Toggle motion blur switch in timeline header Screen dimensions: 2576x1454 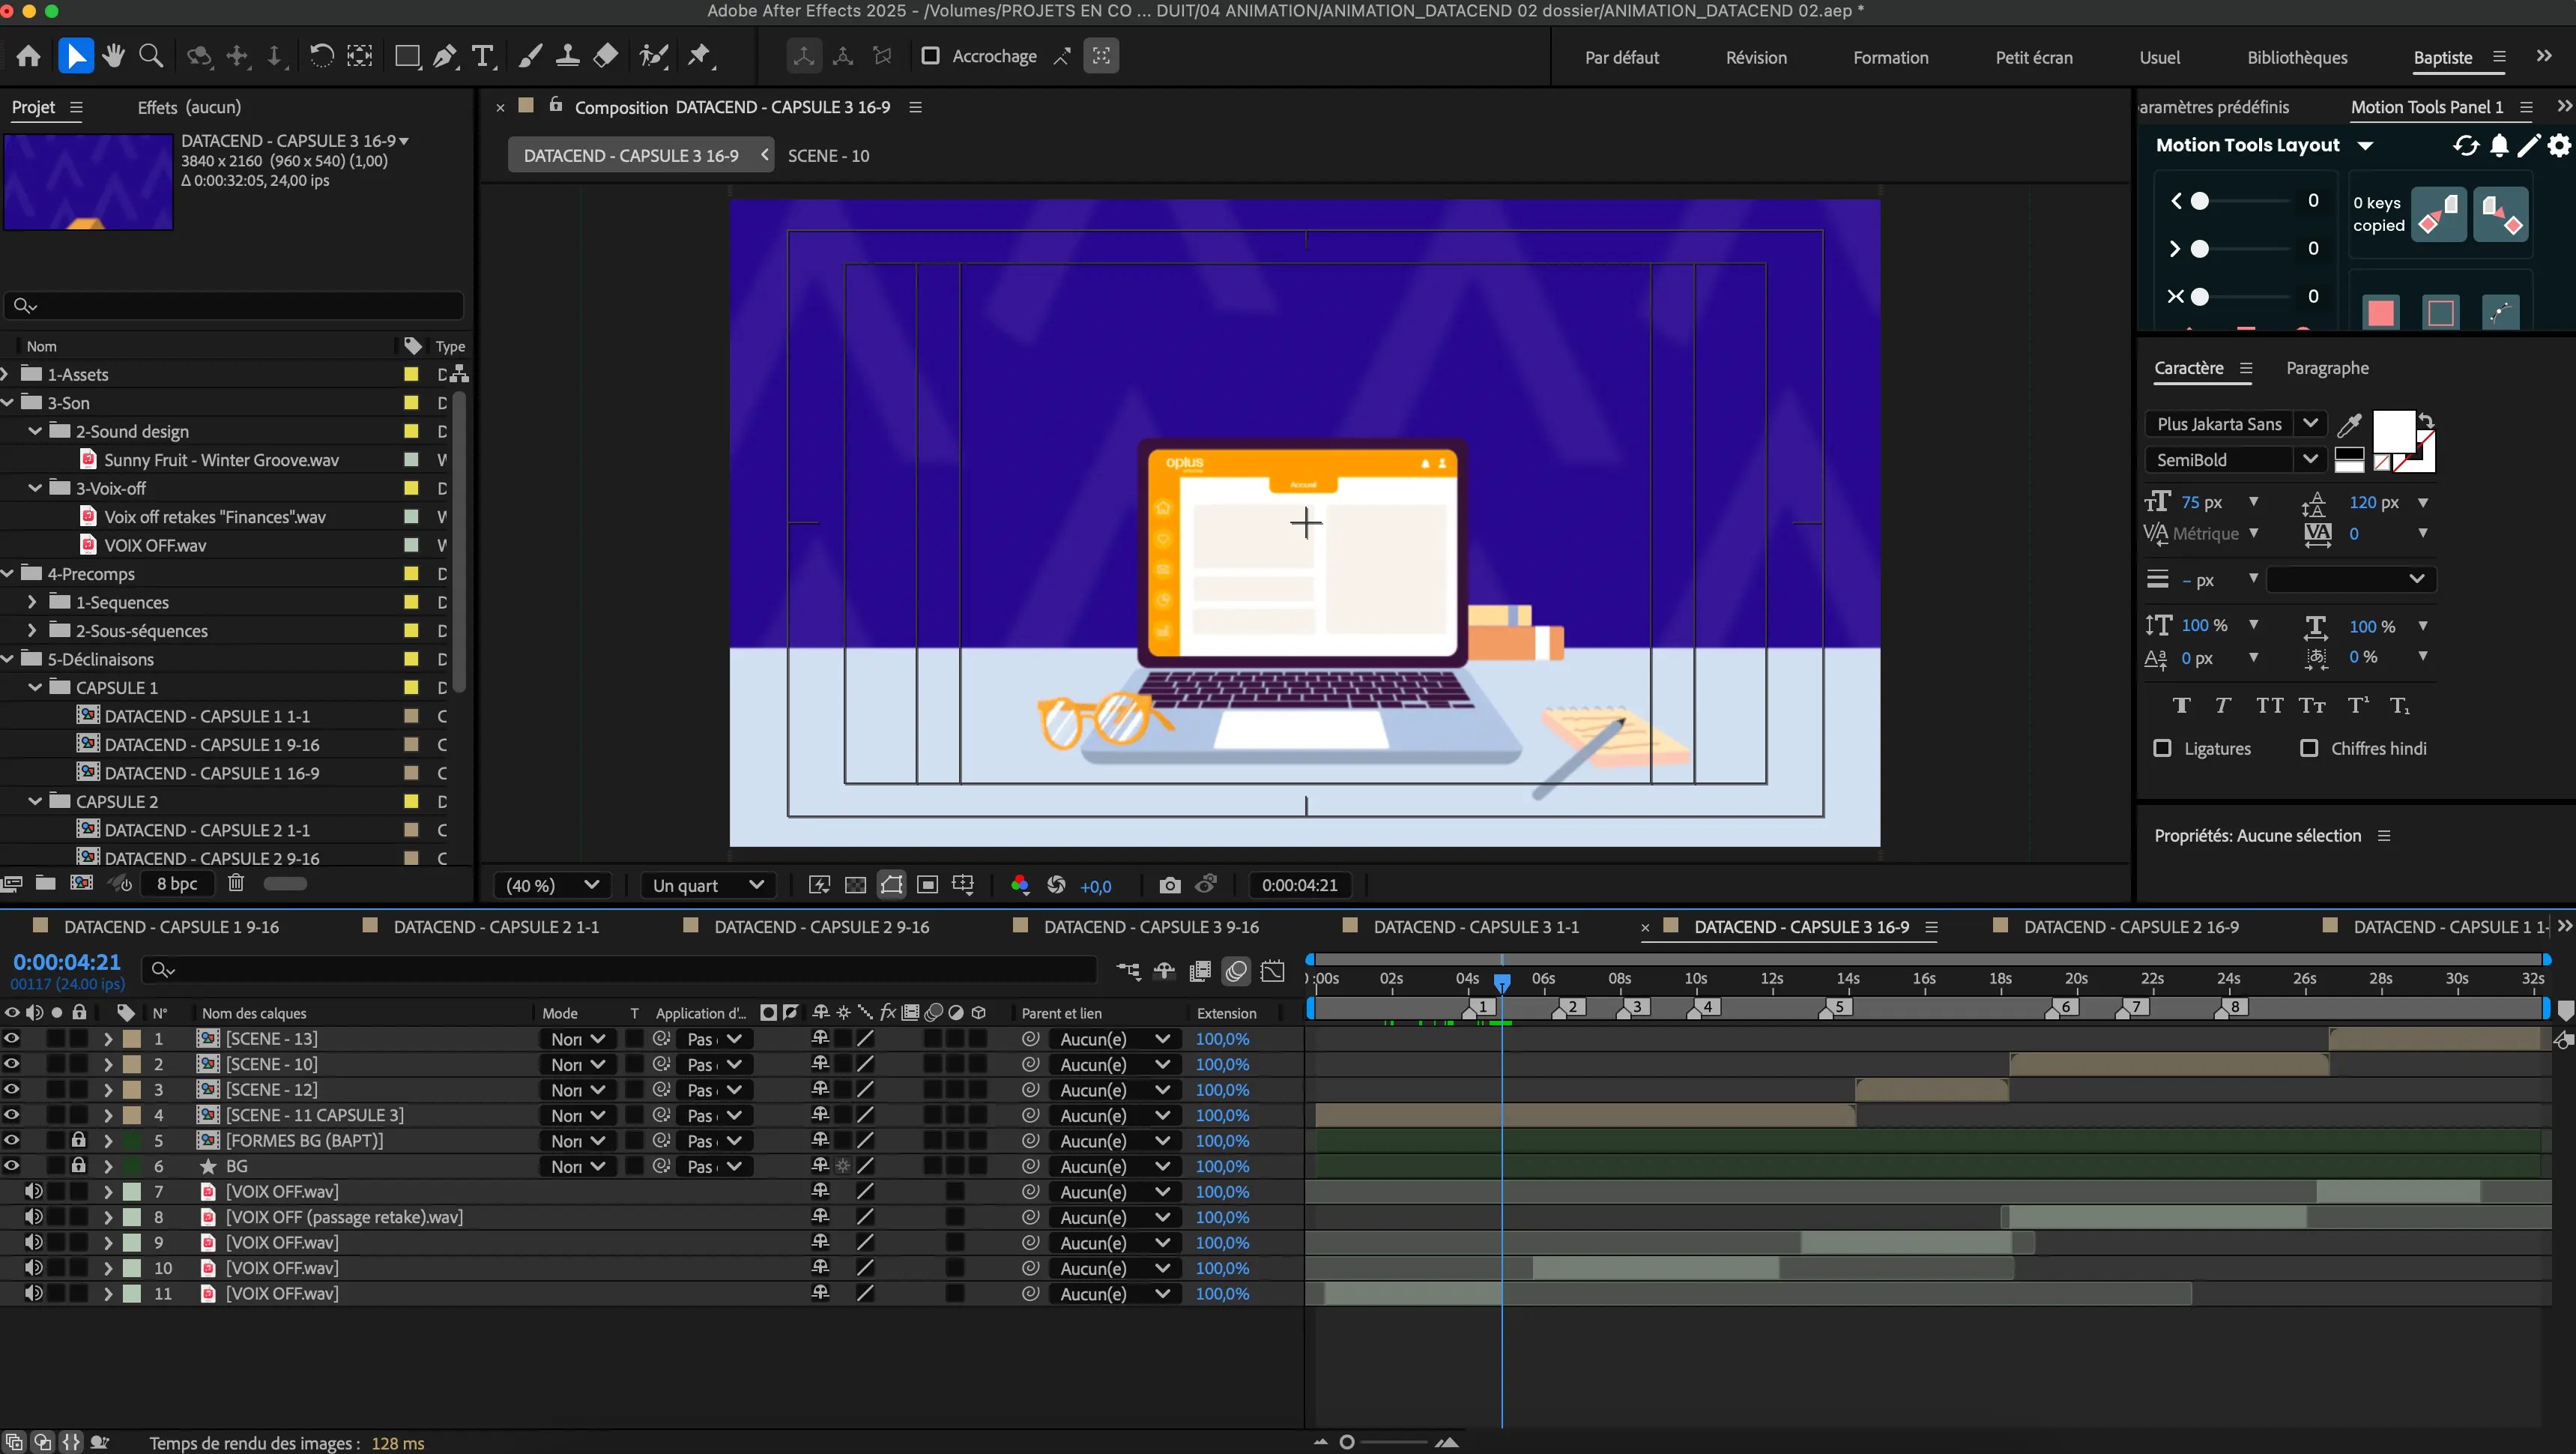(1236, 971)
